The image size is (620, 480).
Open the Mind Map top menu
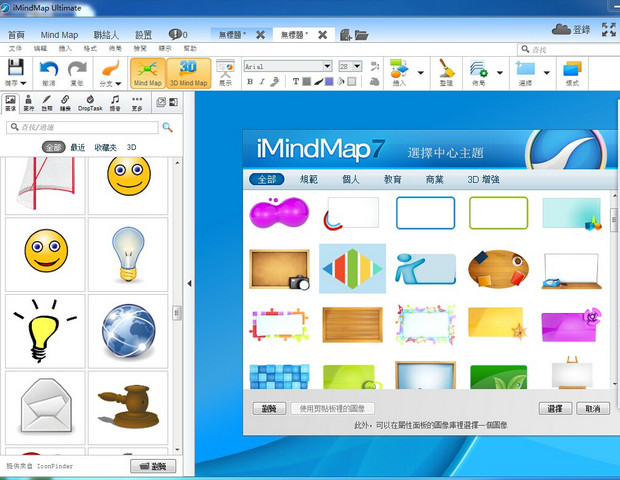point(59,35)
